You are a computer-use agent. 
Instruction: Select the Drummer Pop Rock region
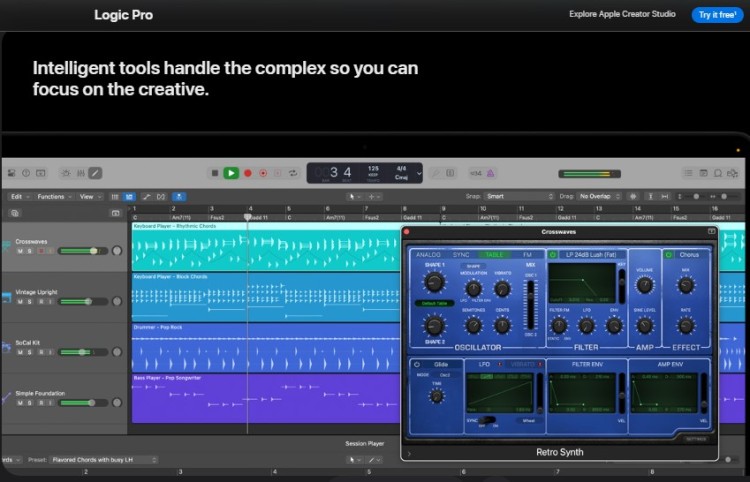266,348
